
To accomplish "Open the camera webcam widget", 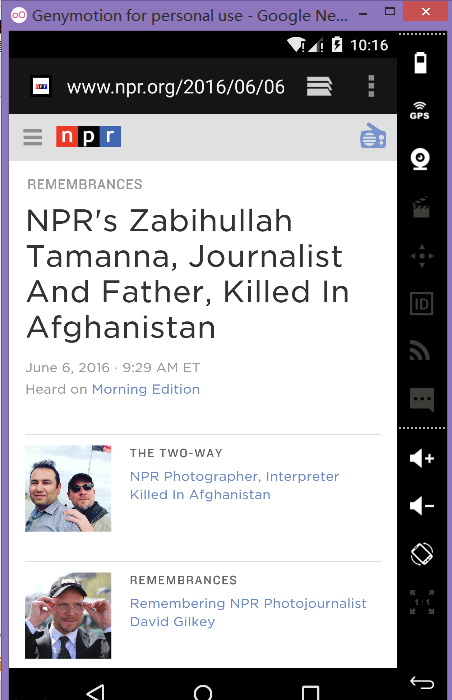I will tap(420, 159).
